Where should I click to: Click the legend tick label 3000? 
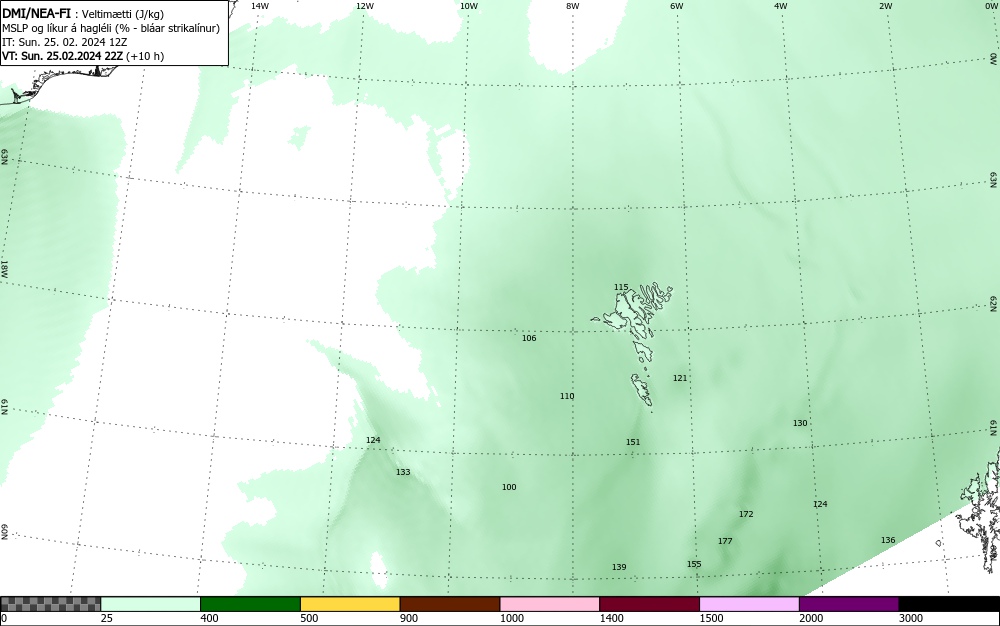(911, 618)
